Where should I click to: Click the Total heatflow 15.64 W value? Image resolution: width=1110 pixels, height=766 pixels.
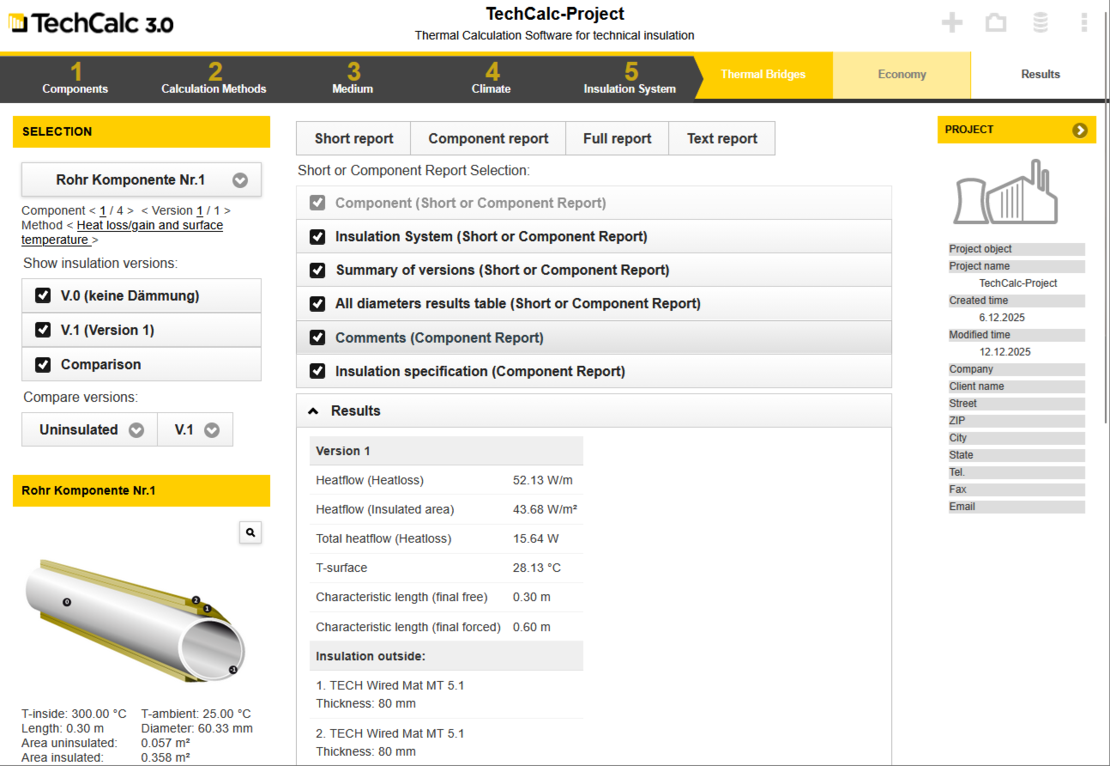pyautogui.click(x=536, y=539)
